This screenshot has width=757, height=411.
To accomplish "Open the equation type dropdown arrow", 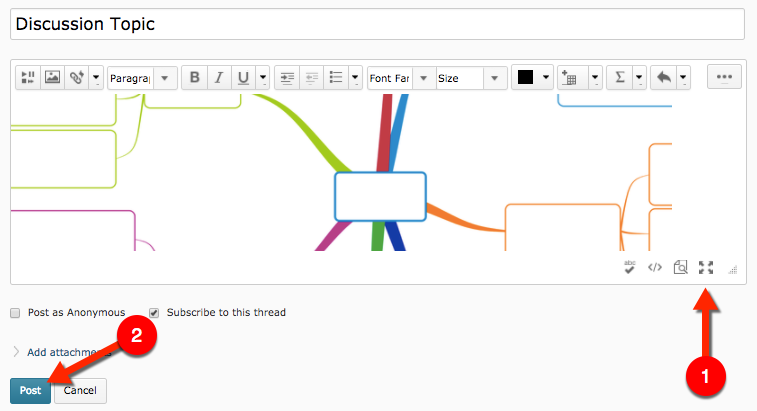I will click(639, 77).
